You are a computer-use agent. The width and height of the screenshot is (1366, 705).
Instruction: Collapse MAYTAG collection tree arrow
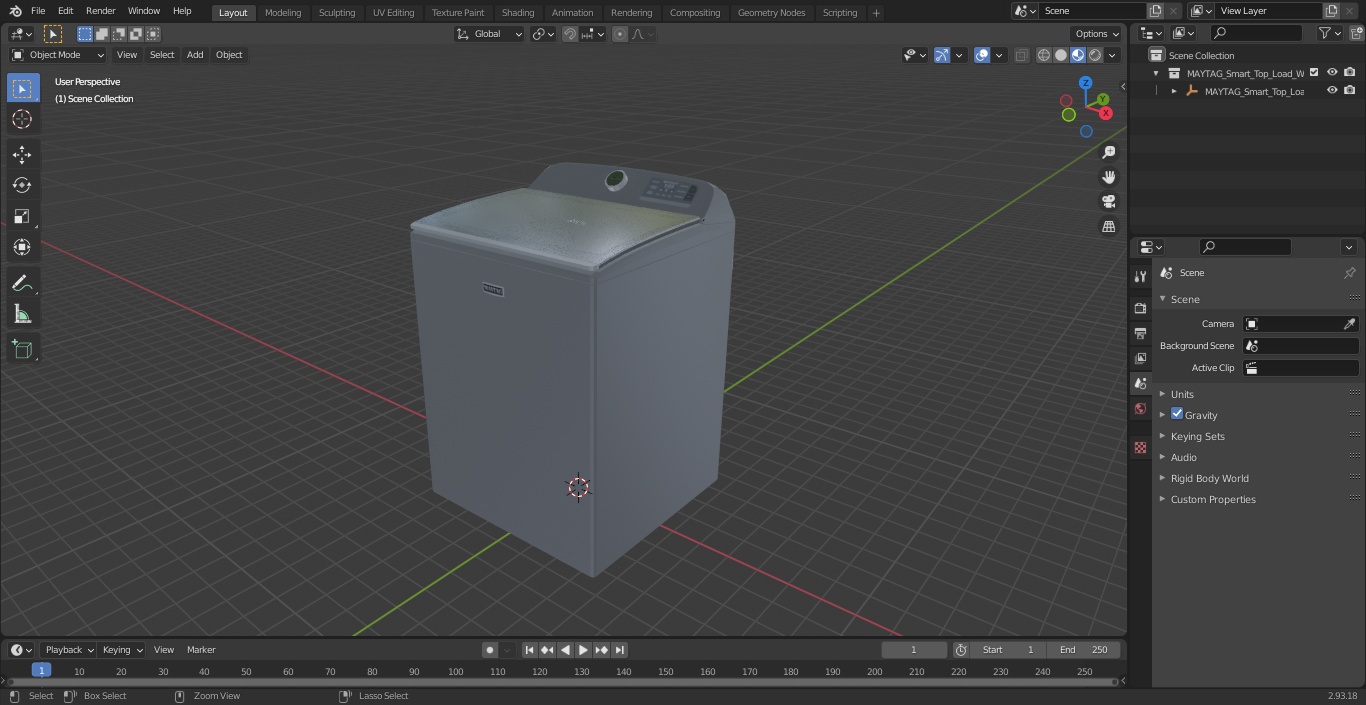(1156, 73)
